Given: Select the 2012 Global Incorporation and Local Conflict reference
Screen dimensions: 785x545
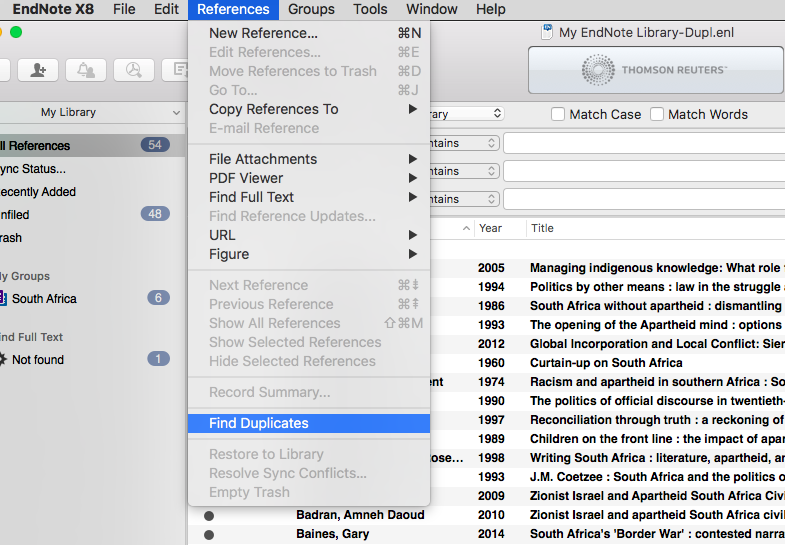Looking at the screenshot, I should 607,344.
